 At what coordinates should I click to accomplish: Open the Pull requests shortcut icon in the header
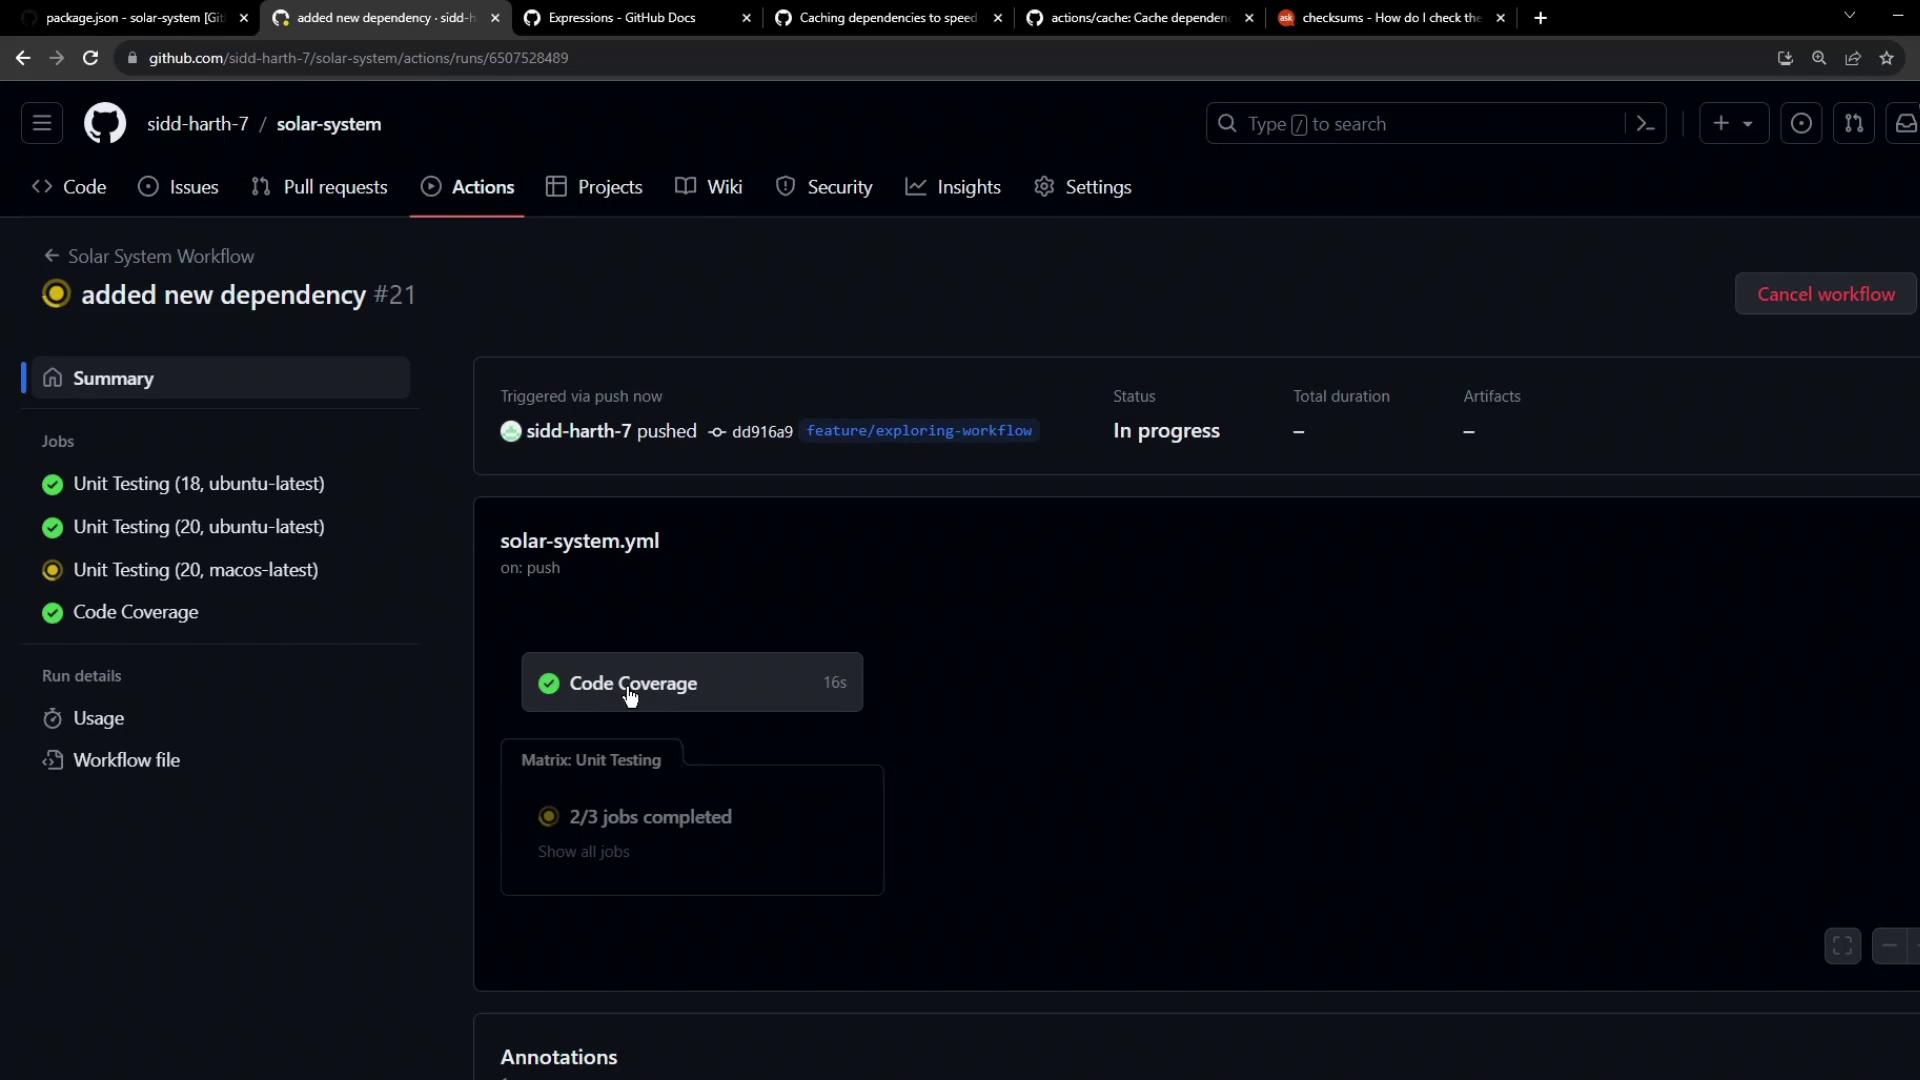[1853, 124]
